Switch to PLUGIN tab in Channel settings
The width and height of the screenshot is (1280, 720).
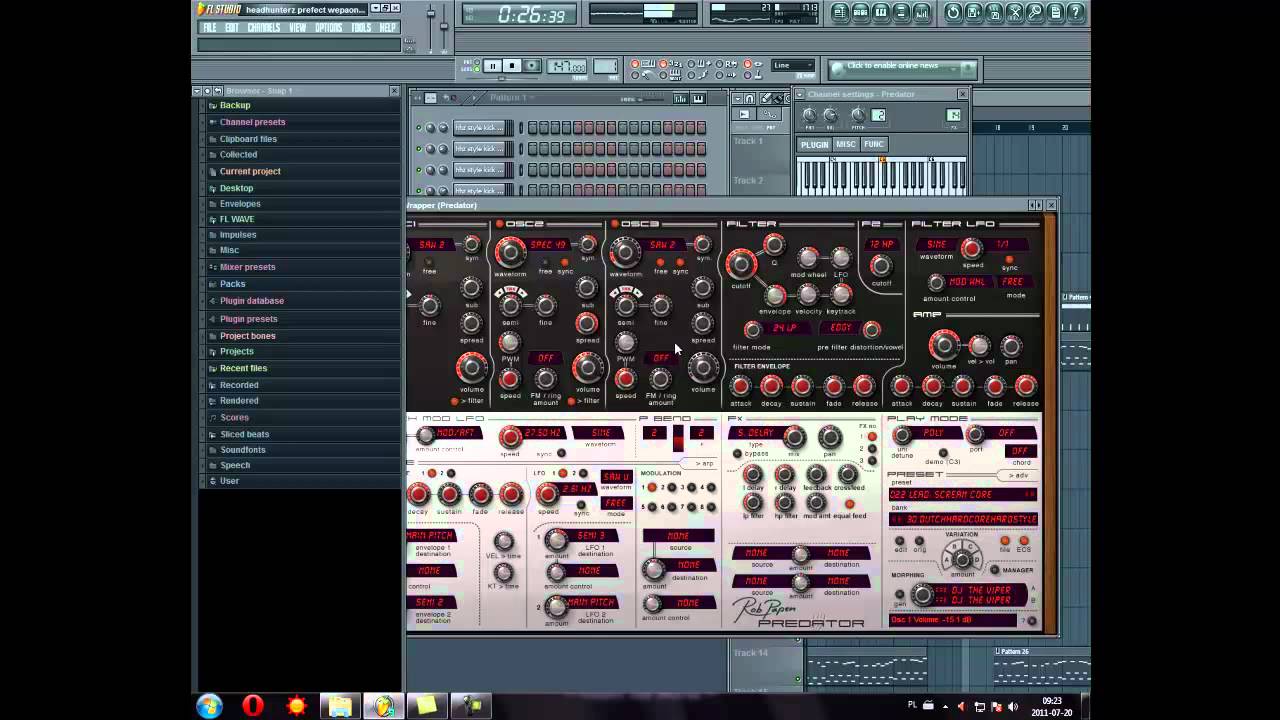click(814, 144)
